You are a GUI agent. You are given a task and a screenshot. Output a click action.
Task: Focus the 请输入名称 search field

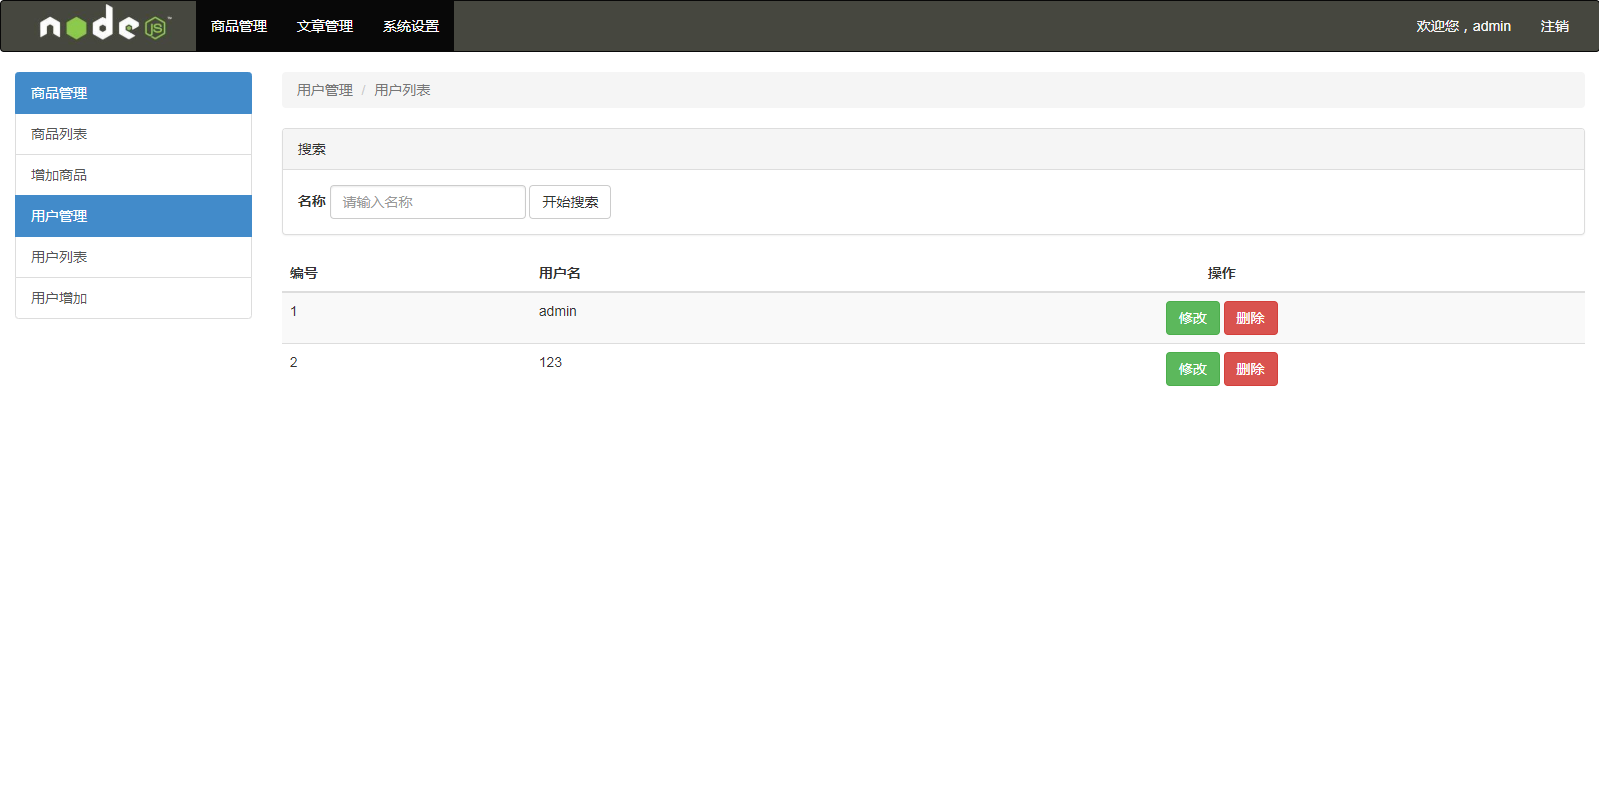point(428,202)
